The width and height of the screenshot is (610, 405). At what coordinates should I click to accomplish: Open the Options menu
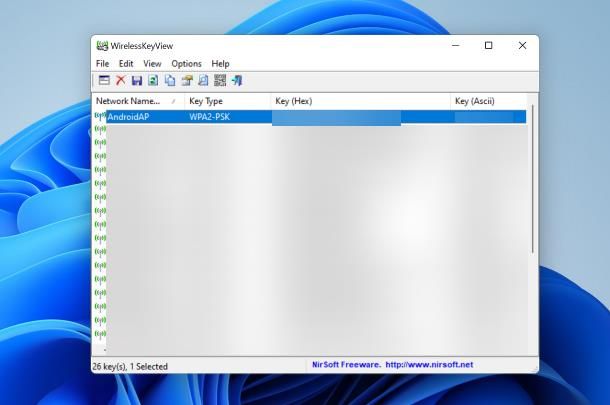(186, 63)
